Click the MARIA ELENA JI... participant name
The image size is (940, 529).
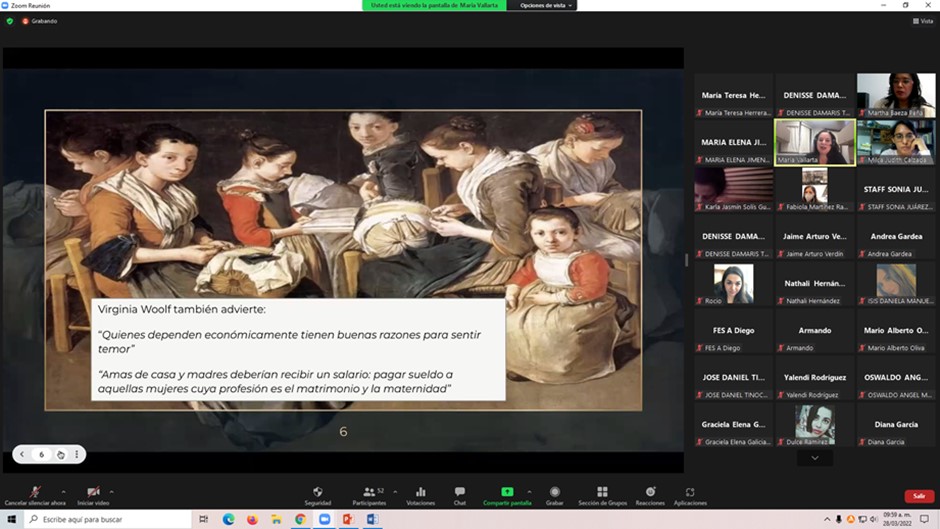tap(734, 142)
